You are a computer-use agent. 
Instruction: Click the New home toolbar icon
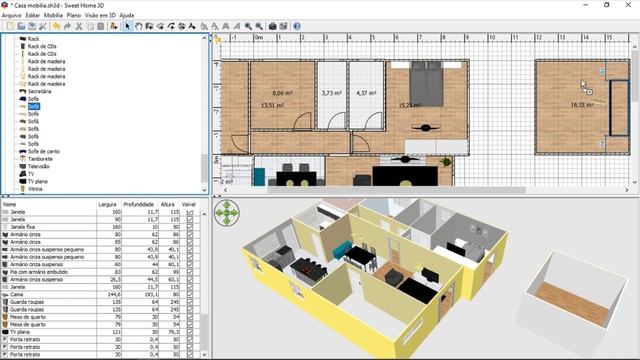point(10,26)
